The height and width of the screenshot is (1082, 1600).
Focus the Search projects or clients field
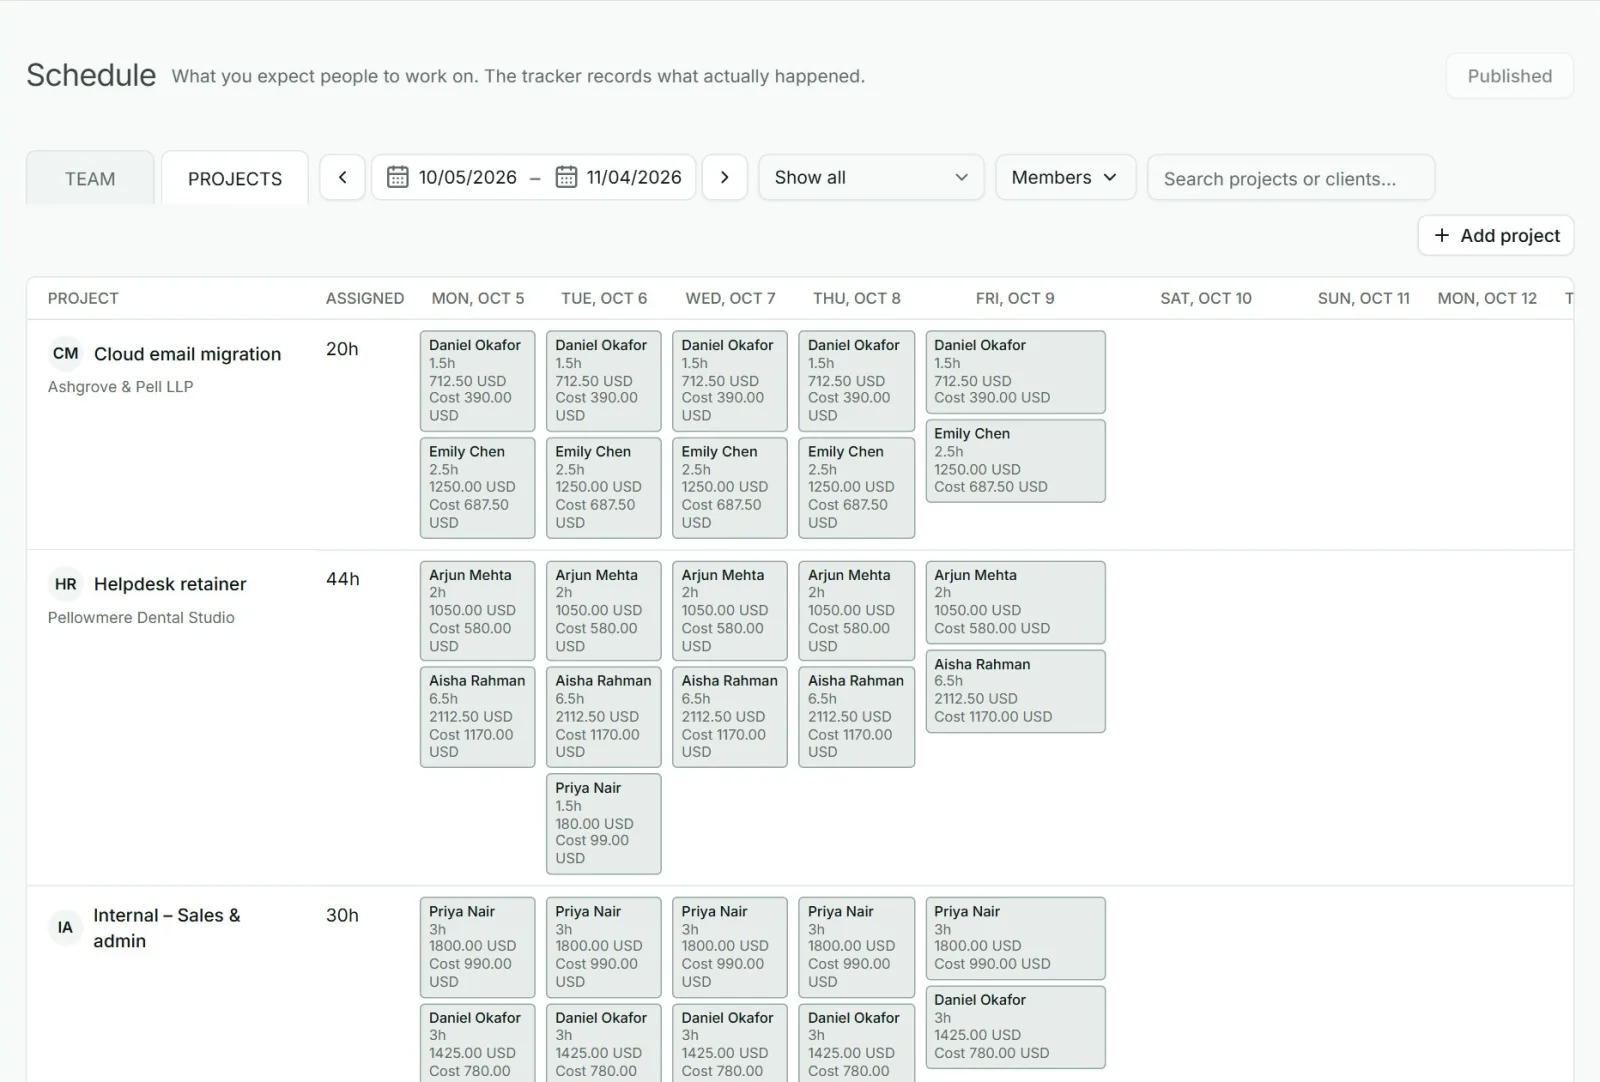(1291, 178)
